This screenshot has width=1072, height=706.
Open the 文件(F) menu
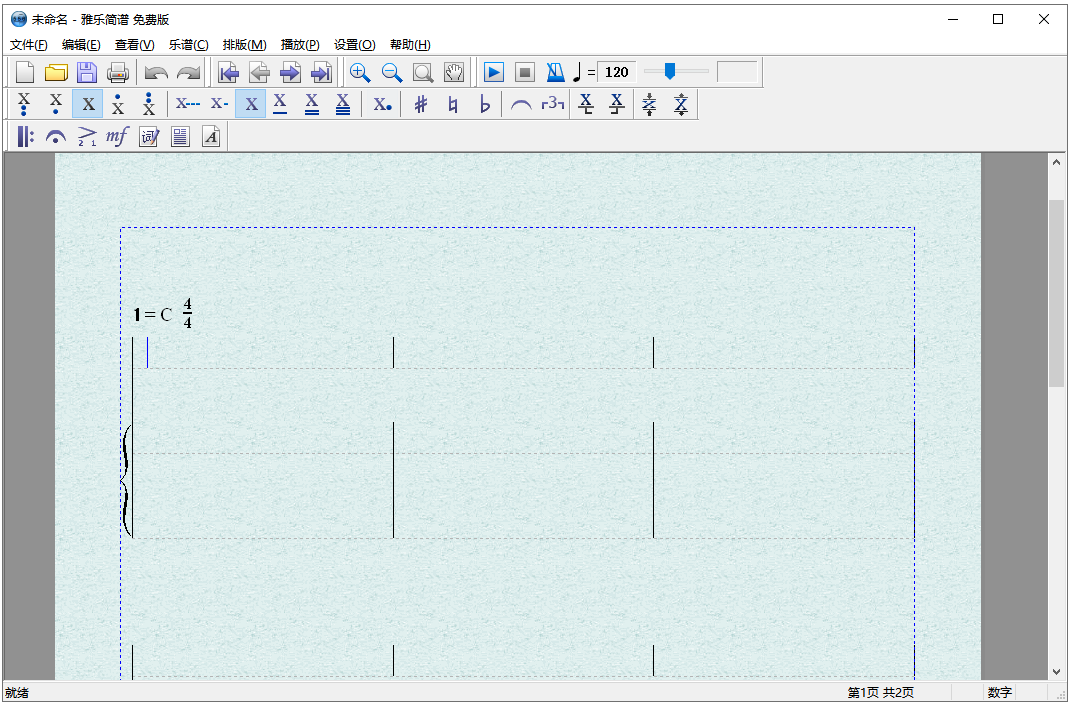coord(29,44)
